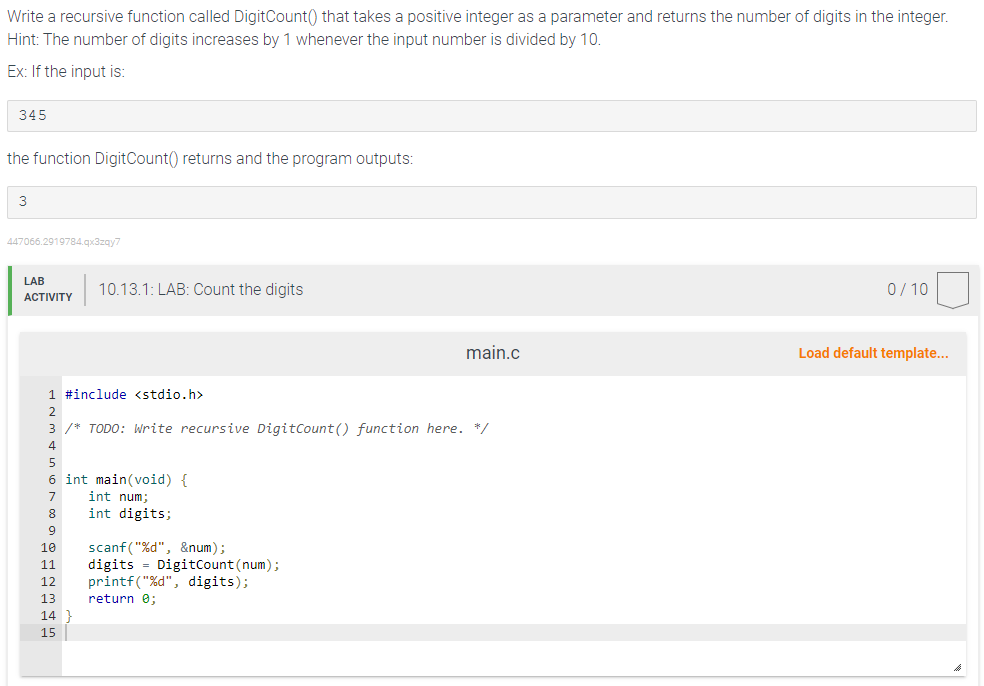Click line number 1 in the editor gutter
Screen dimensions: 984x686
point(49,394)
